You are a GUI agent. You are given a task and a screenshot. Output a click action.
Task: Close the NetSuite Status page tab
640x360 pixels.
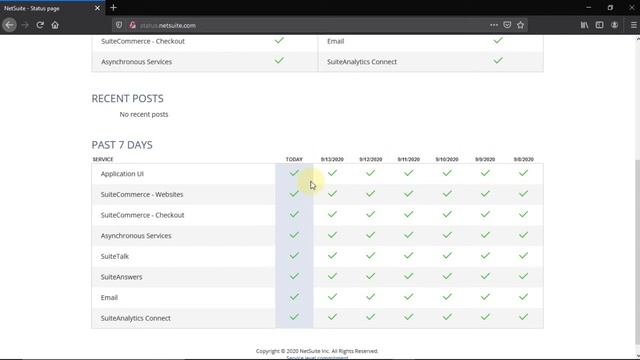point(97,8)
